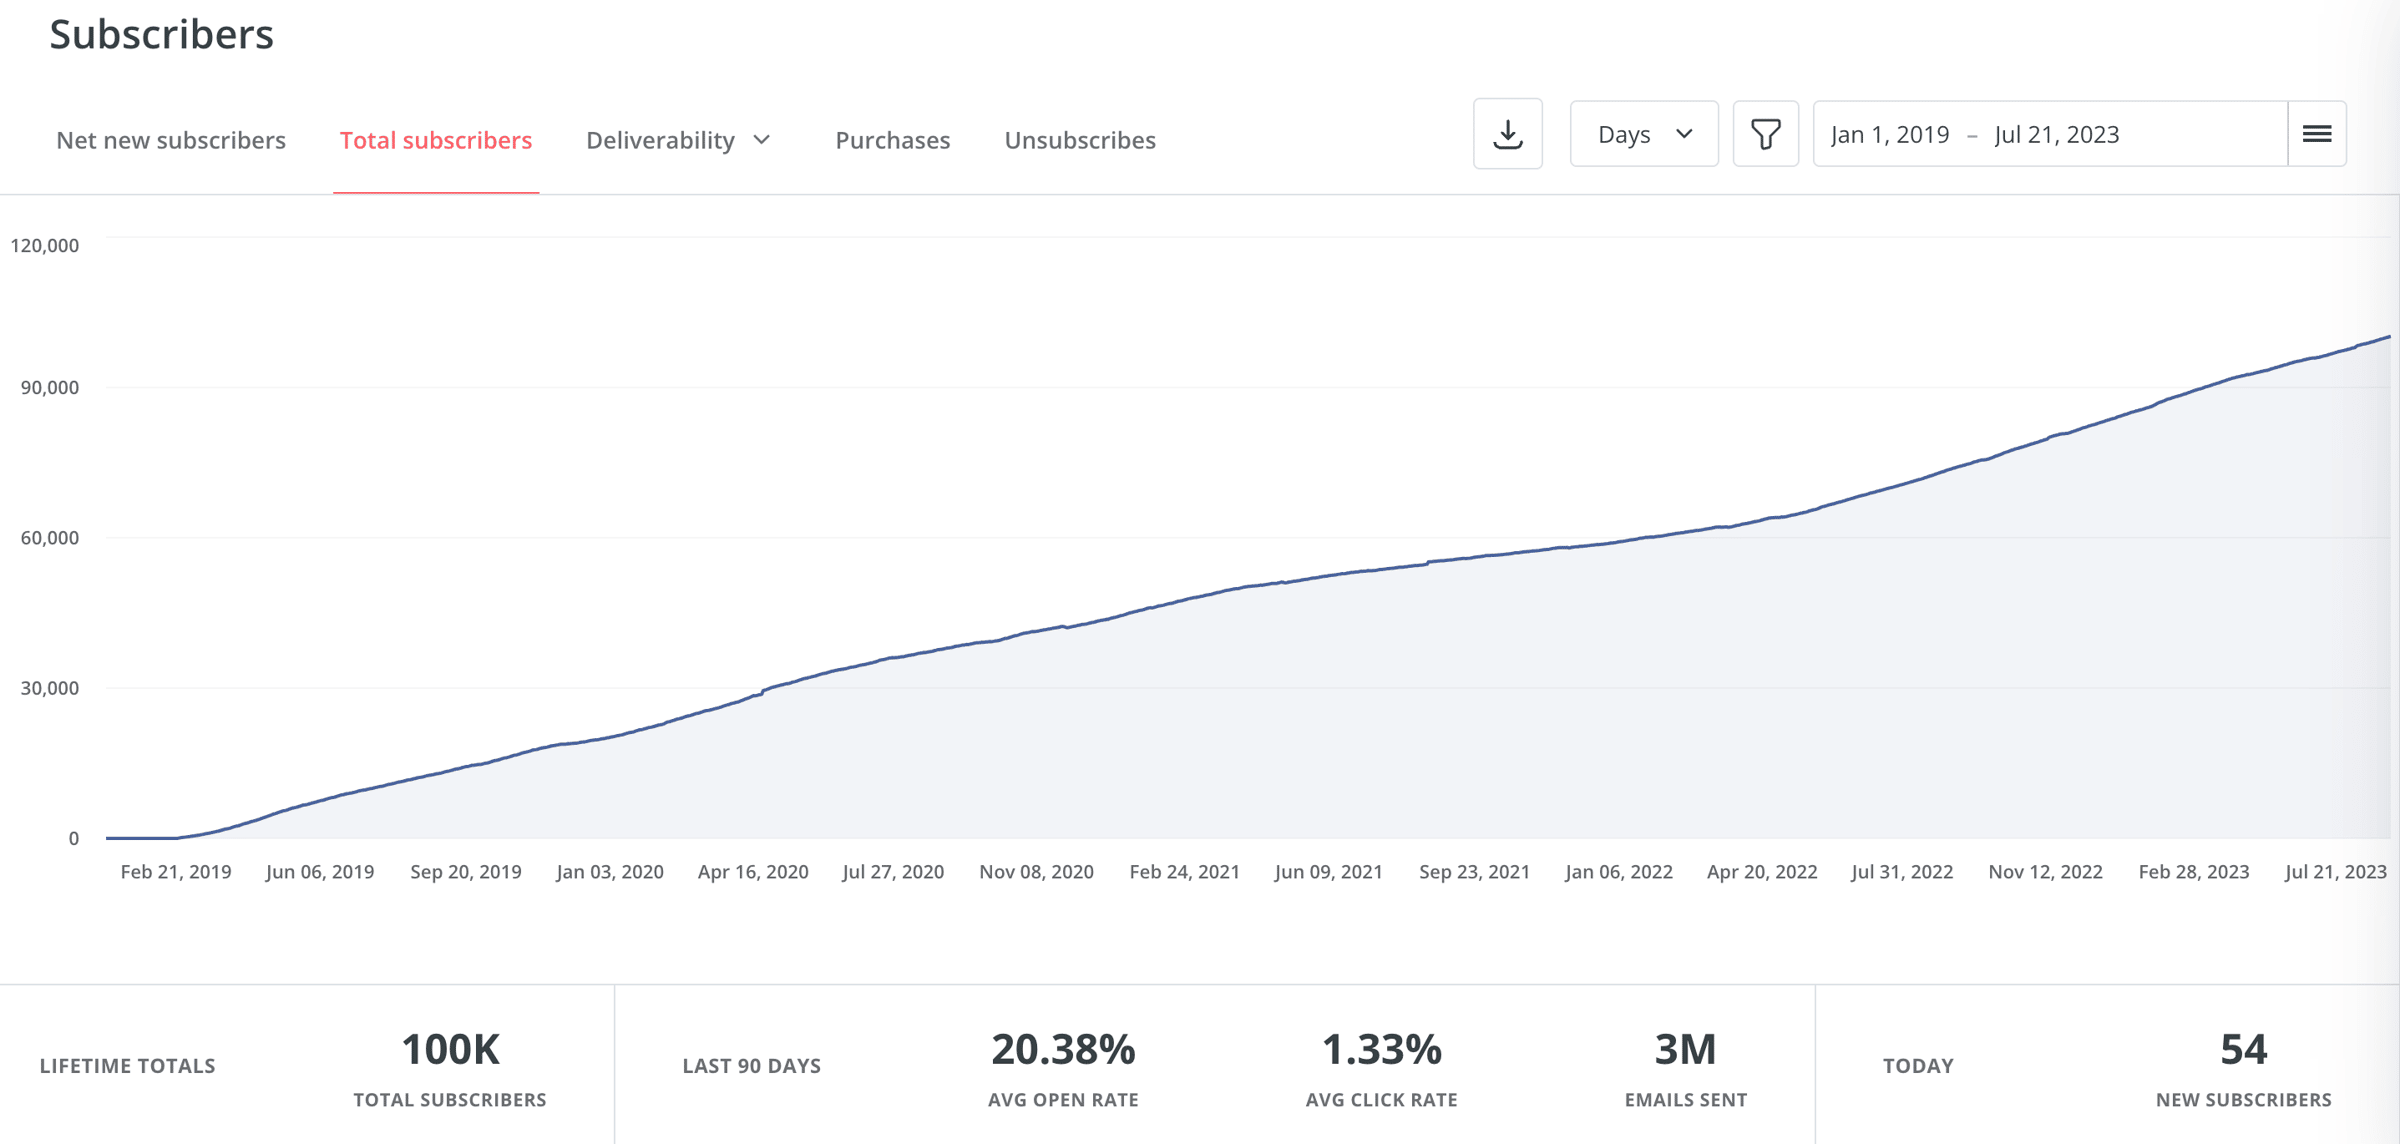Viewport: 2400px width, 1144px height.
Task: Go to the Unsubscribes tab
Action: pos(1080,140)
